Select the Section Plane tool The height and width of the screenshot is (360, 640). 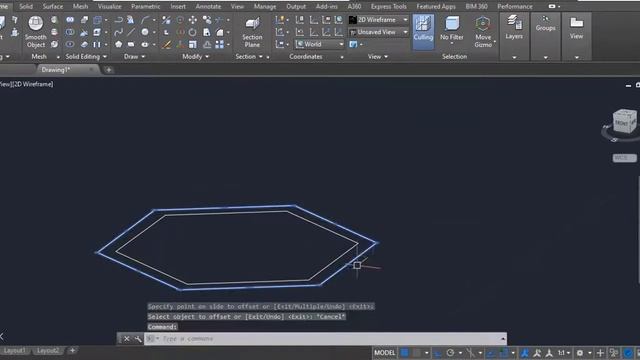tap(252, 32)
